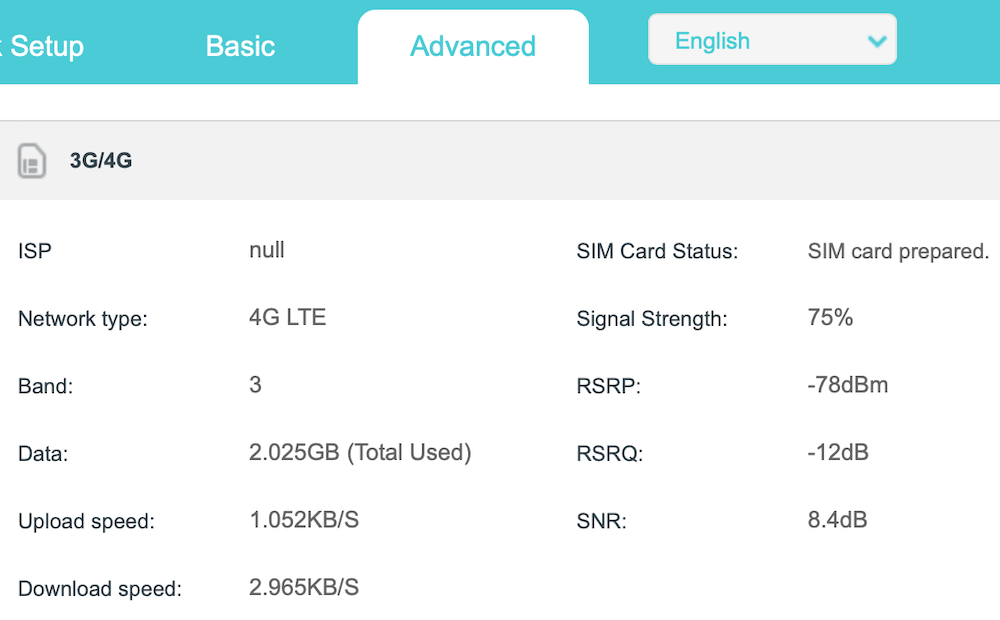The image size is (1000, 620).
Task: Switch to the Basic tab
Action: point(240,46)
